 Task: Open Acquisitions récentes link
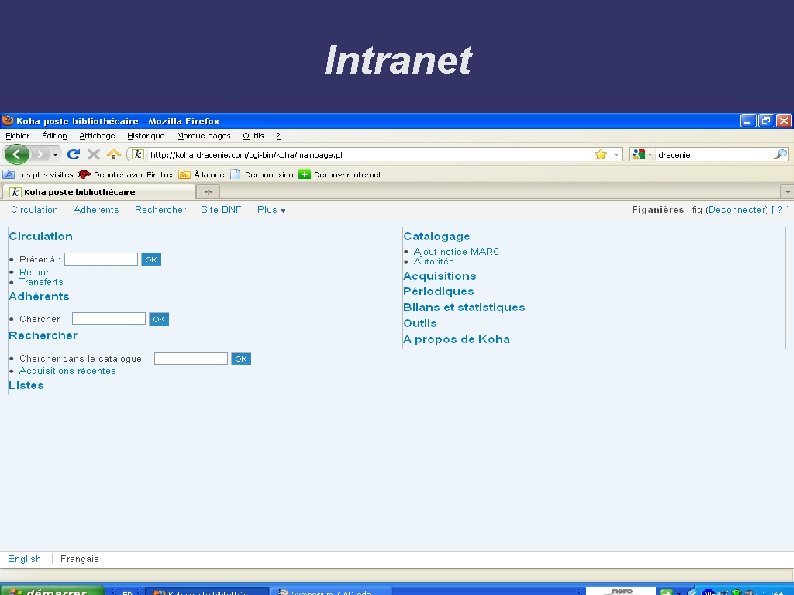point(67,371)
